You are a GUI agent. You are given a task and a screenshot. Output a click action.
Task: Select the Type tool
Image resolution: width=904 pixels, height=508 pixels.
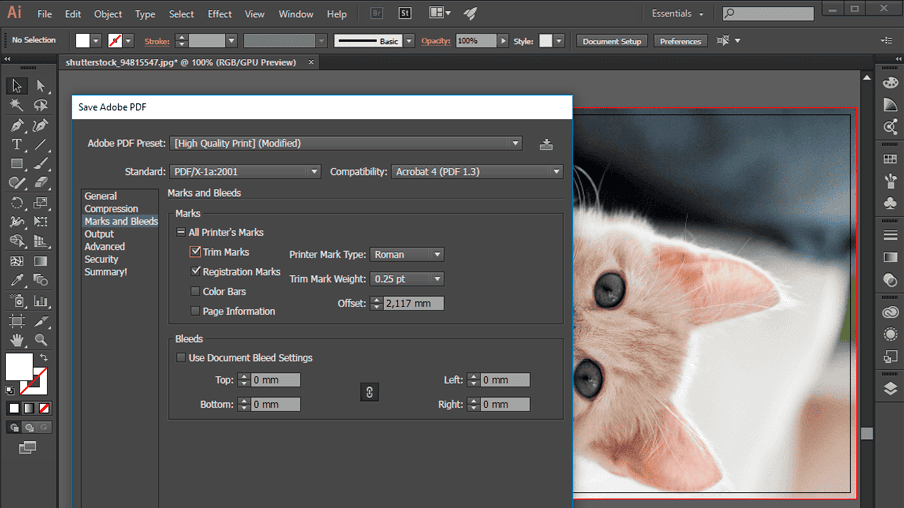pos(17,145)
